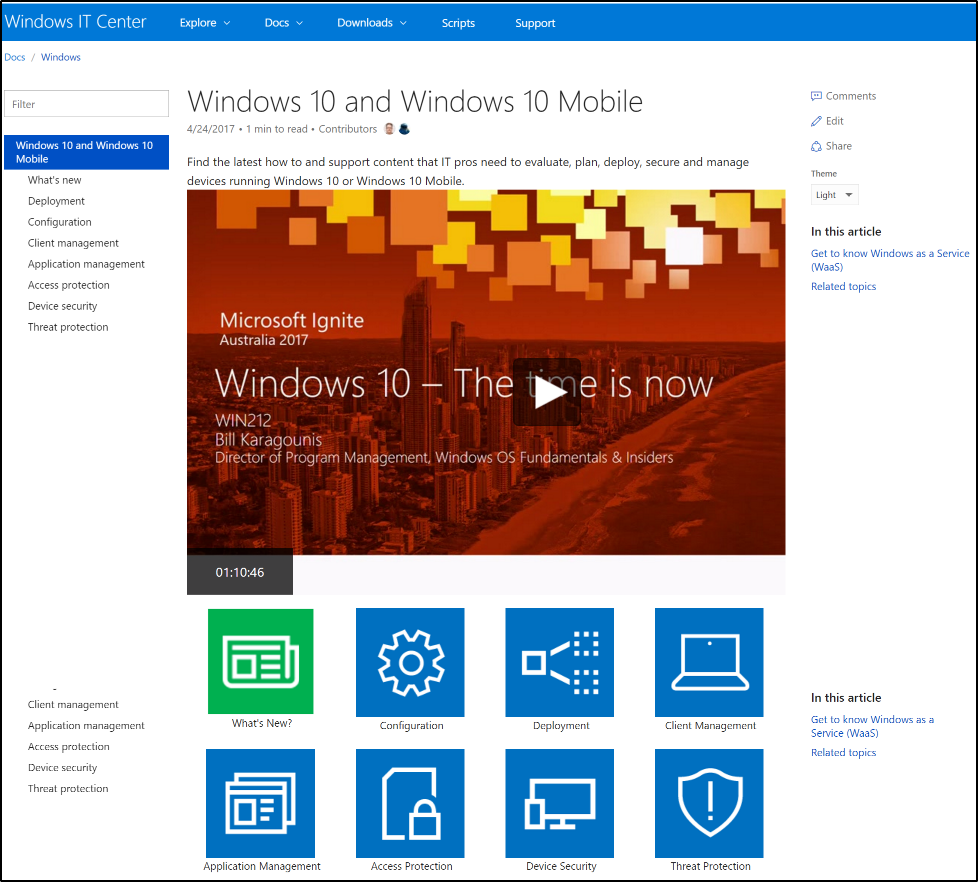The height and width of the screenshot is (882, 978).
Task: Select Access protection in lower sidebar
Action: point(69,747)
